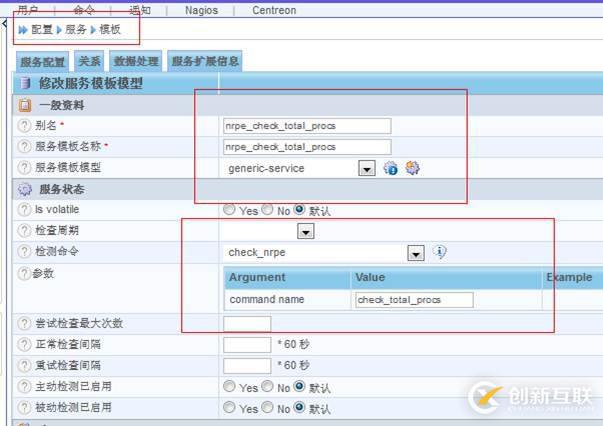Image resolution: width=603 pixels, height=426 pixels.
Task: Click the help icon beside 重试检查间隔
Action: click(x=24, y=365)
